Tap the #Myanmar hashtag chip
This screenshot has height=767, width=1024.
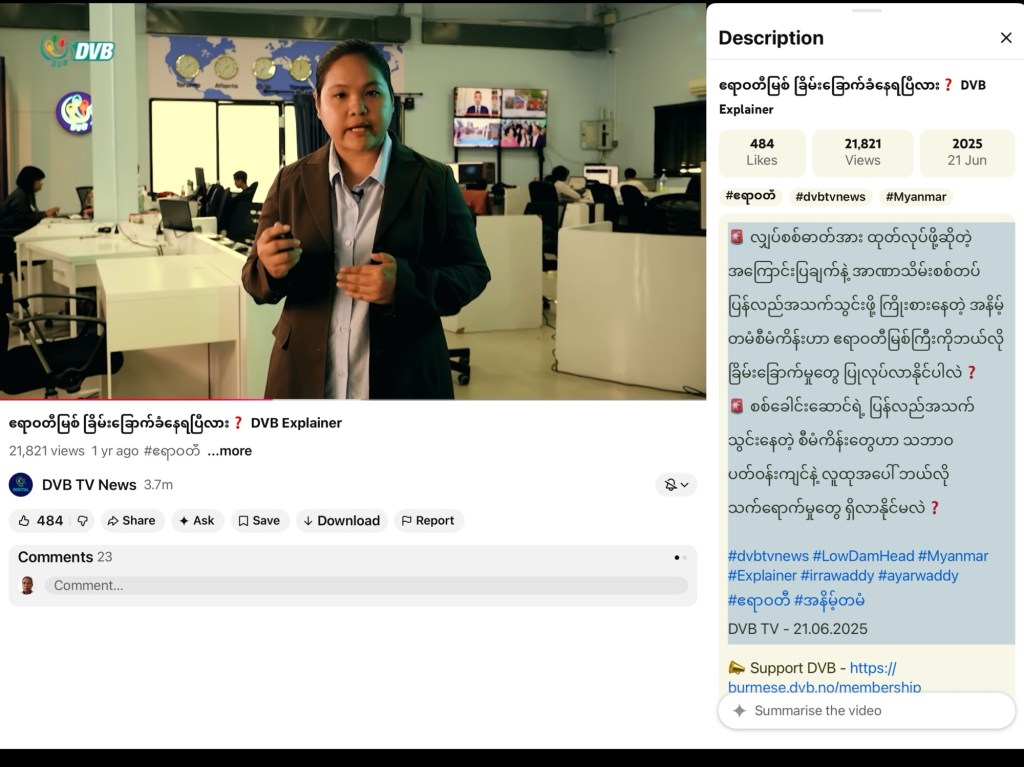pos(916,197)
